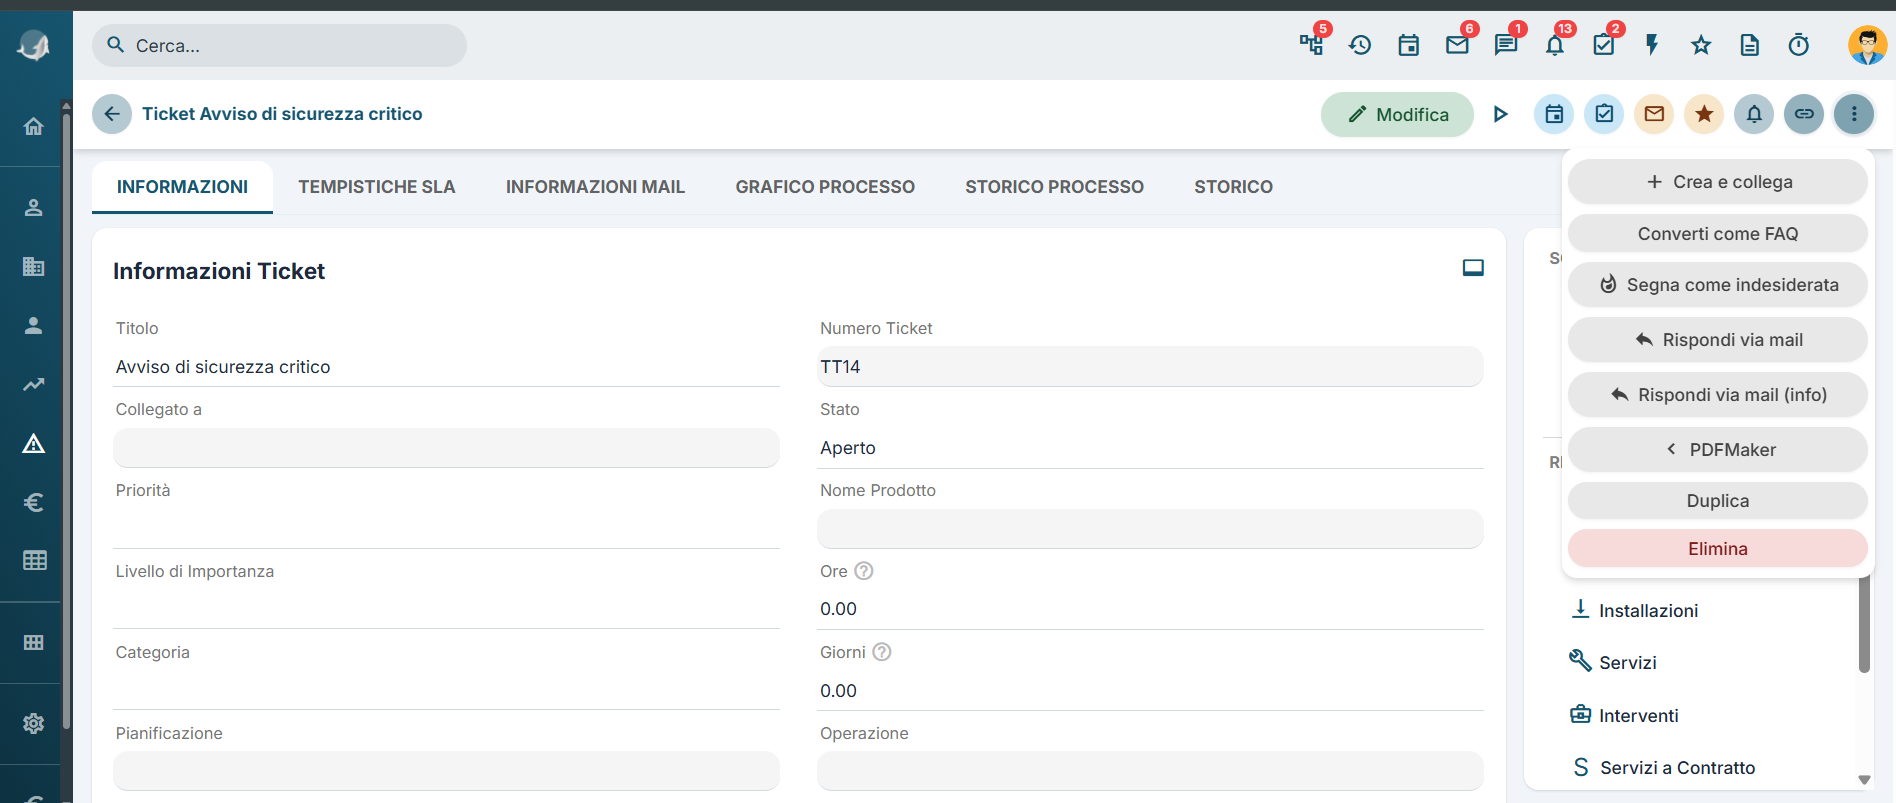Close the three-dot more options menu
This screenshot has height=803, width=1896.
pos(1854,114)
